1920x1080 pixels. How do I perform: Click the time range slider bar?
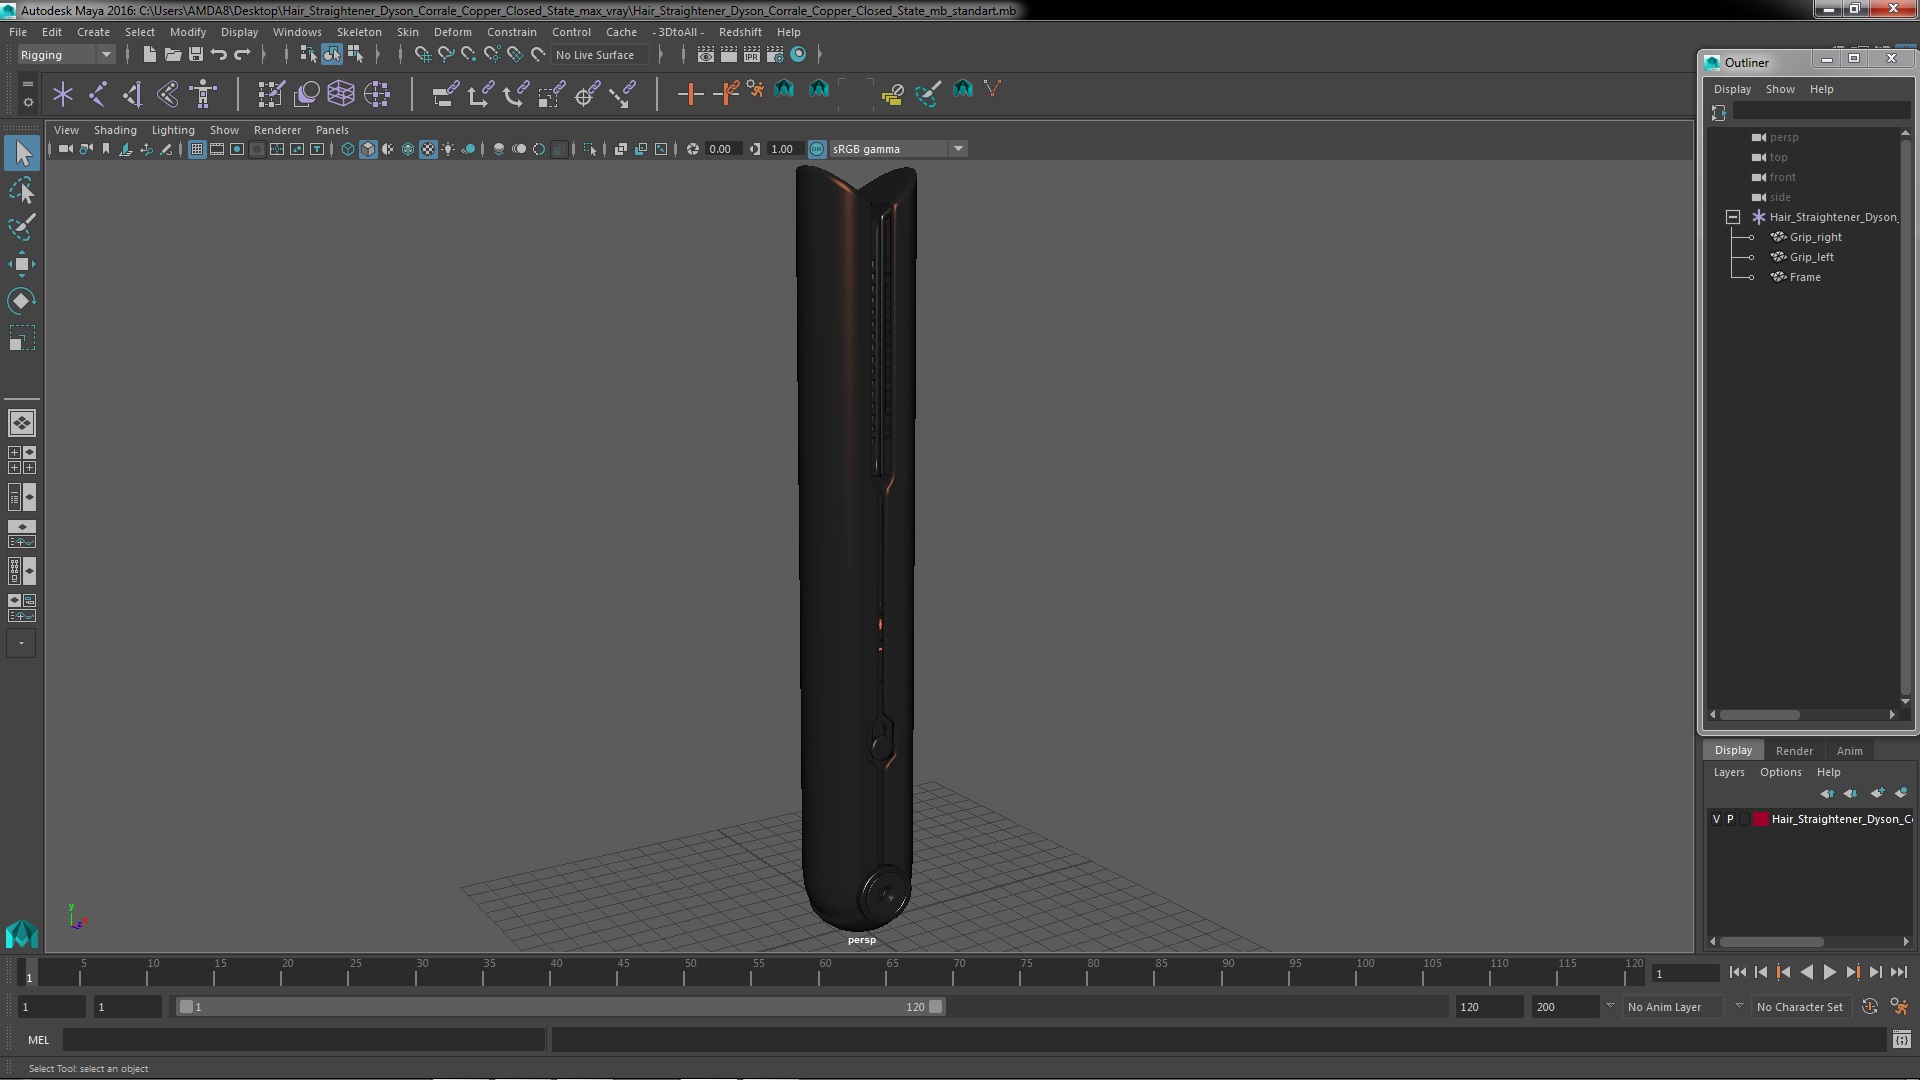coord(560,1007)
